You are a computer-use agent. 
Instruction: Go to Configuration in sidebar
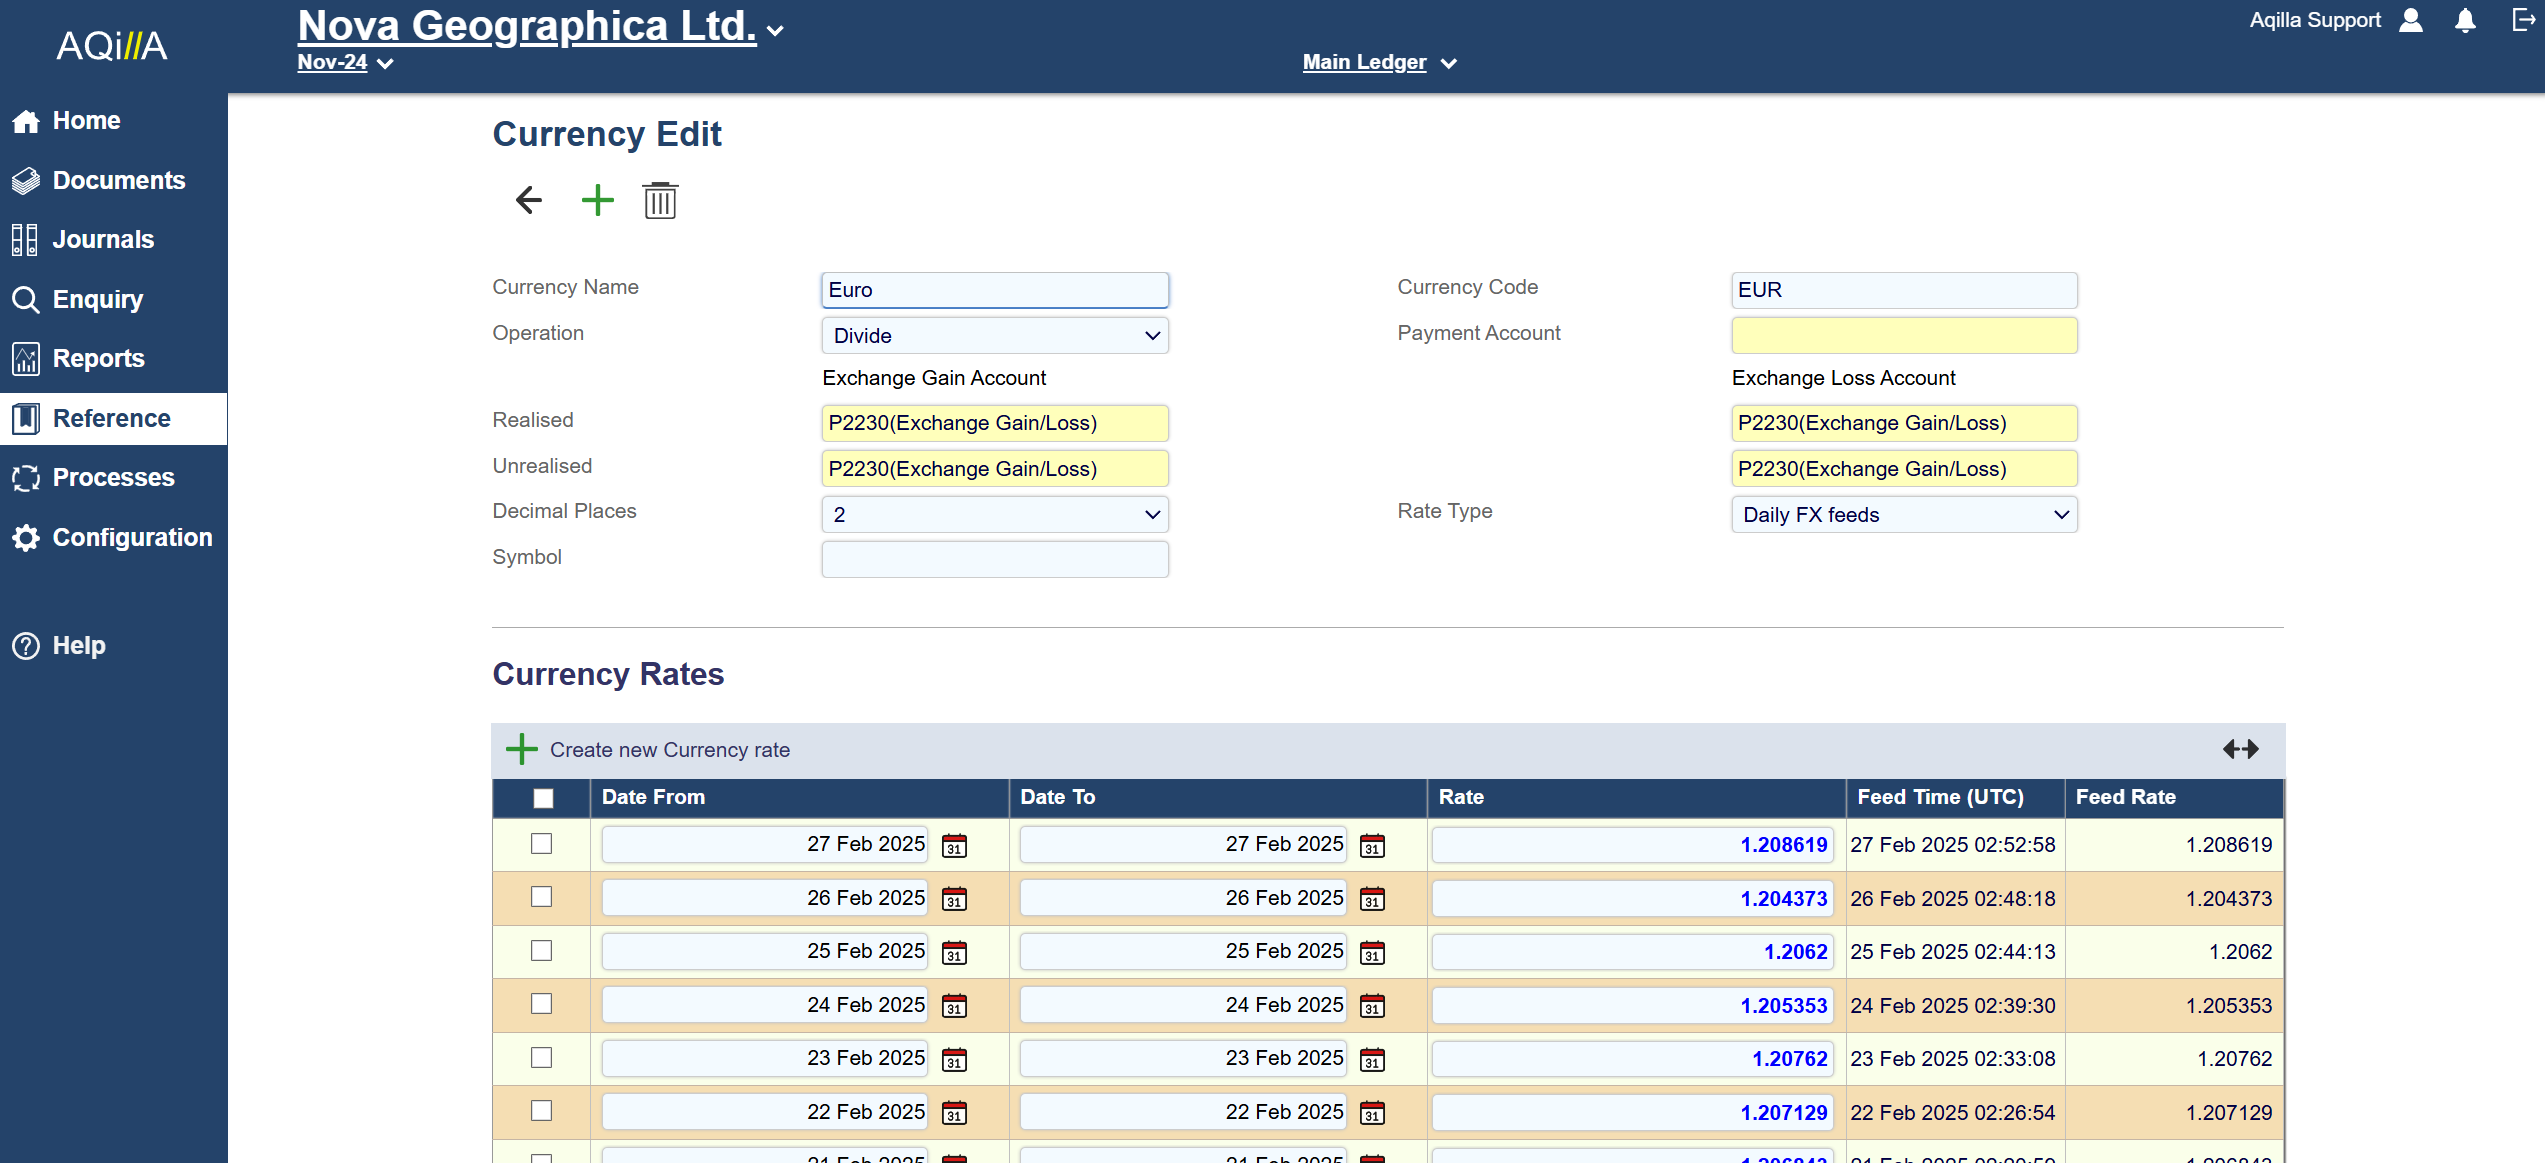point(132,538)
